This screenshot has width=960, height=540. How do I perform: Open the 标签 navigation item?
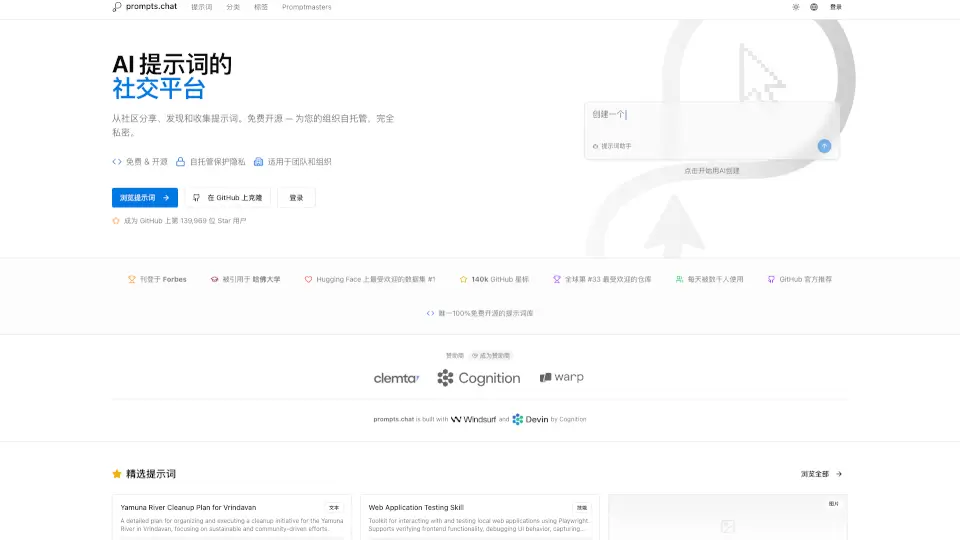(x=261, y=7)
